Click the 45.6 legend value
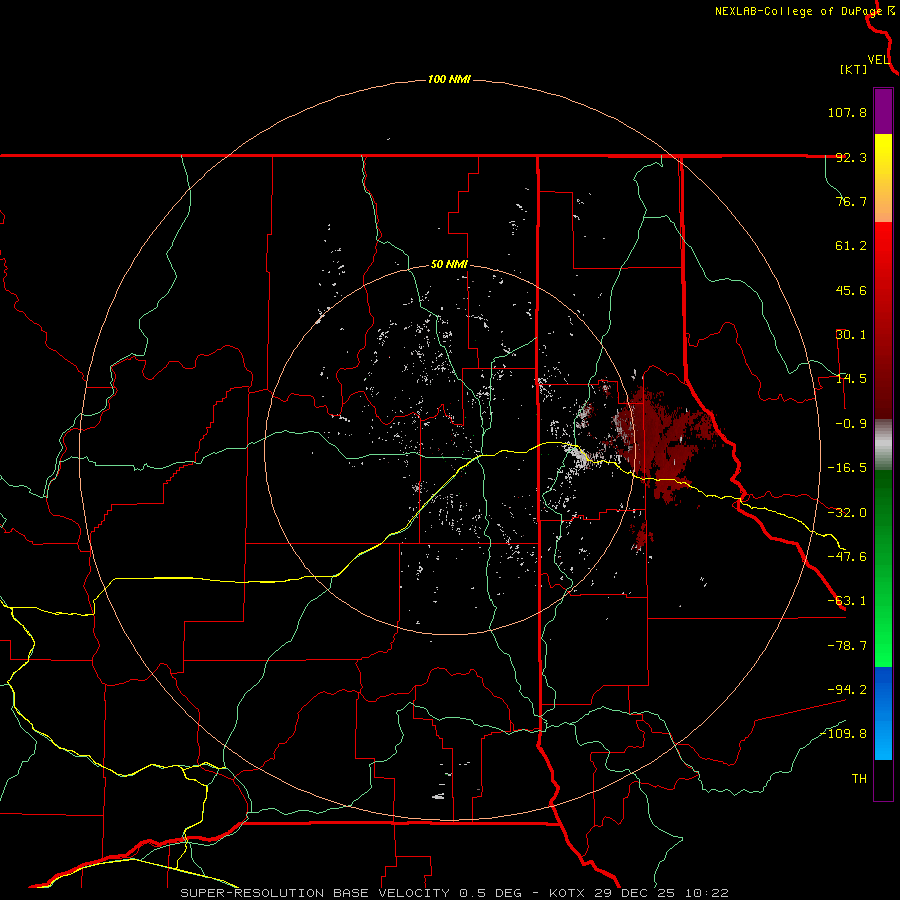This screenshot has width=900, height=900. (851, 290)
